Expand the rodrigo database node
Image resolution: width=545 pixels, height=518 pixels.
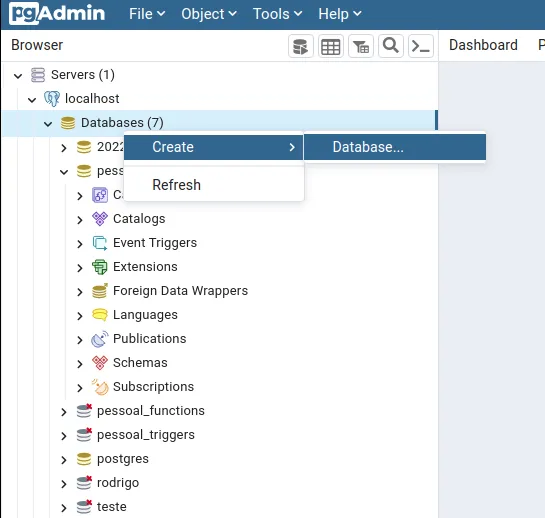[x=64, y=484]
